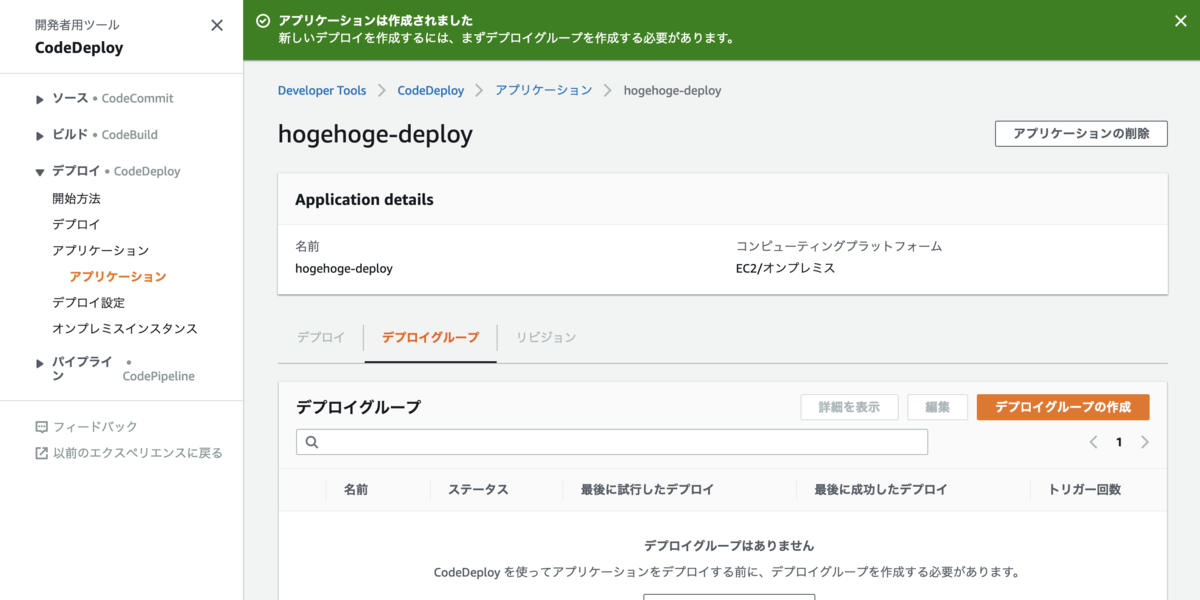Click the hogehoge-deploy name value
Screen dimensions: 1200x600
344,268
